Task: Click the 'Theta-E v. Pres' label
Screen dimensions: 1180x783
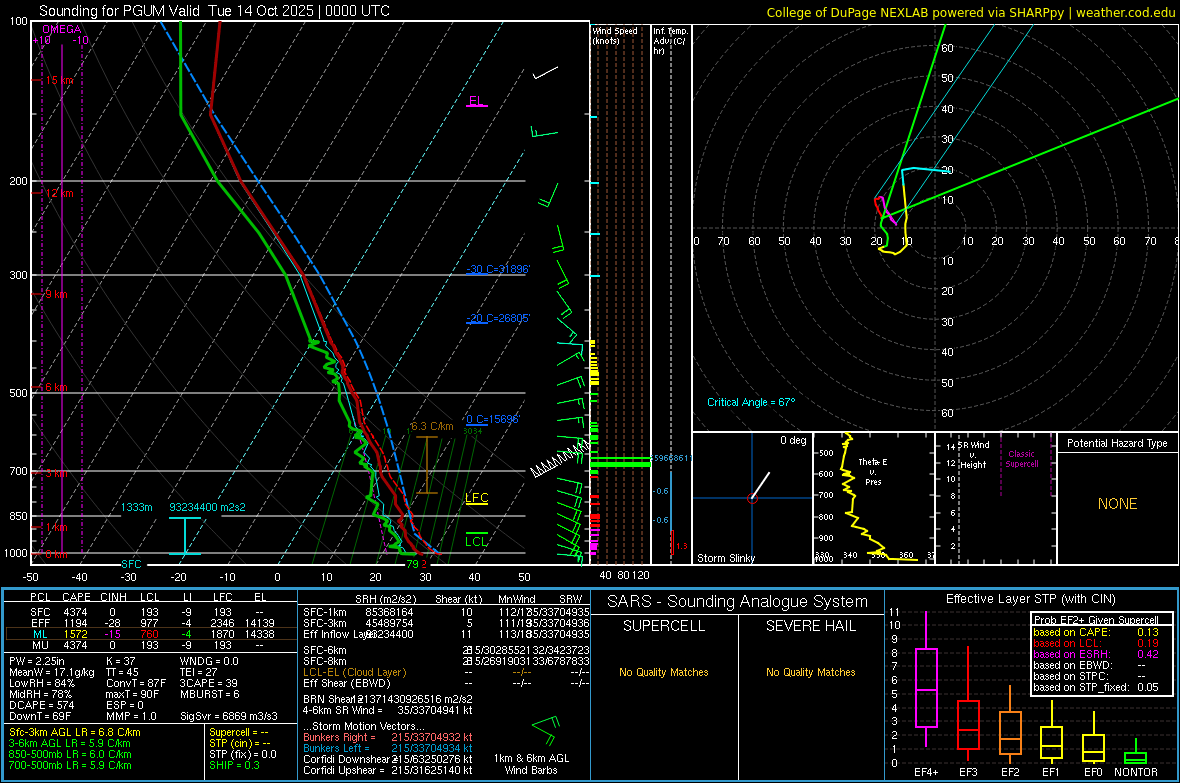Action: click(x=873, y=471)
